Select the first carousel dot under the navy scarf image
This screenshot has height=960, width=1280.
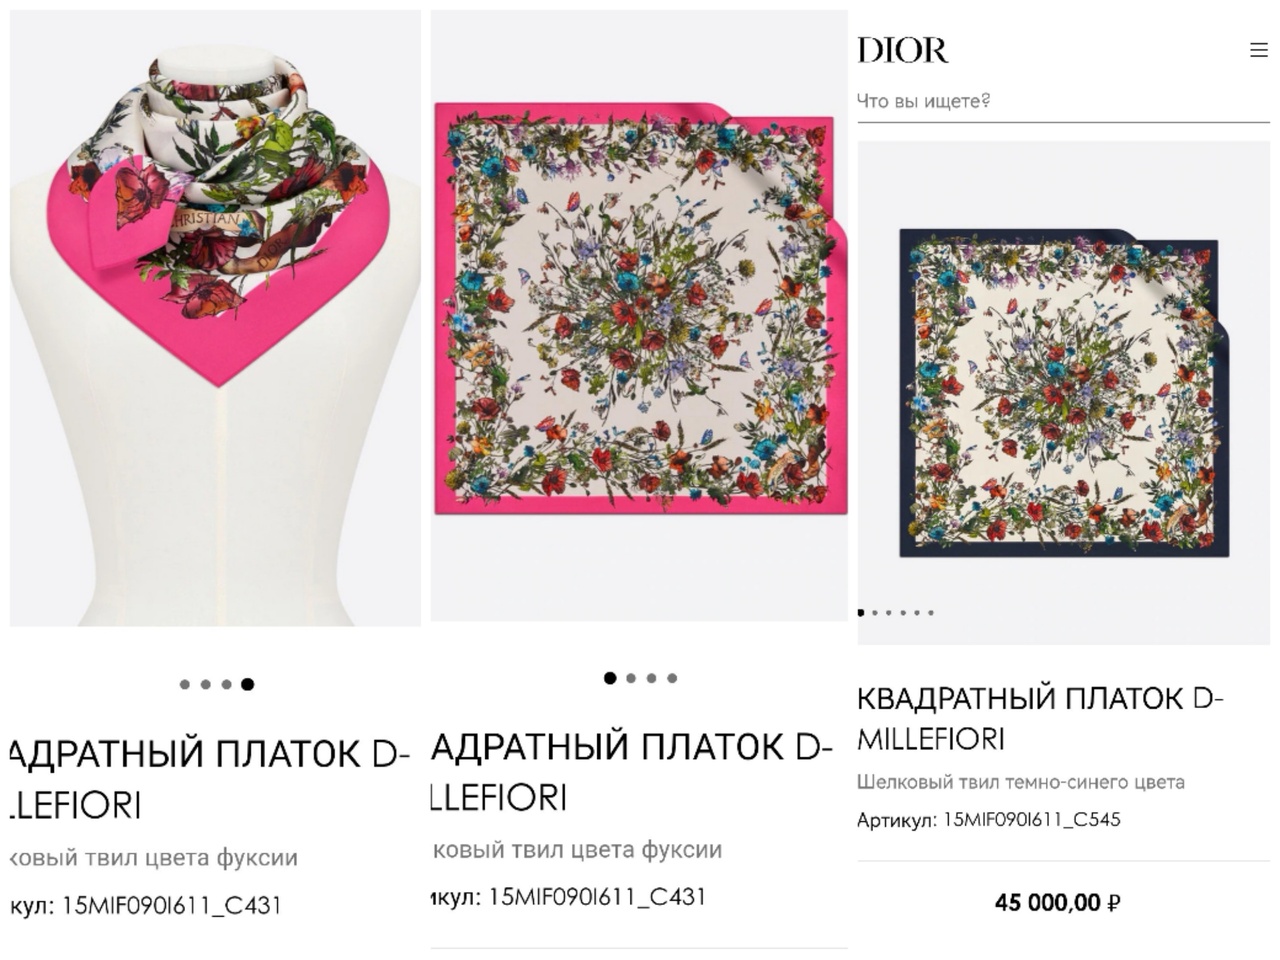pyautogui.click(x=861, y=613)
